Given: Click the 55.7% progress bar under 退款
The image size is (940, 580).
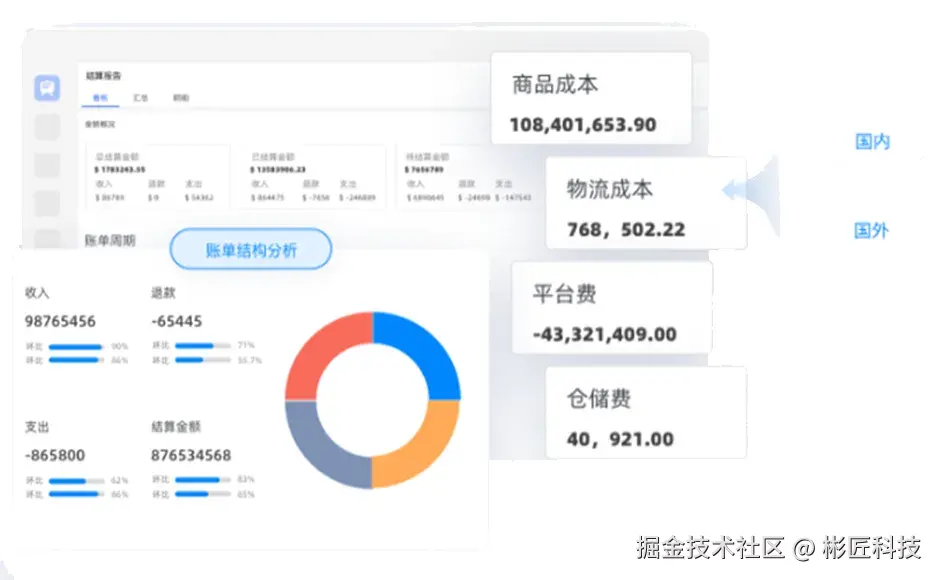Looking at the screenshot, I should [x=203, y=360].
